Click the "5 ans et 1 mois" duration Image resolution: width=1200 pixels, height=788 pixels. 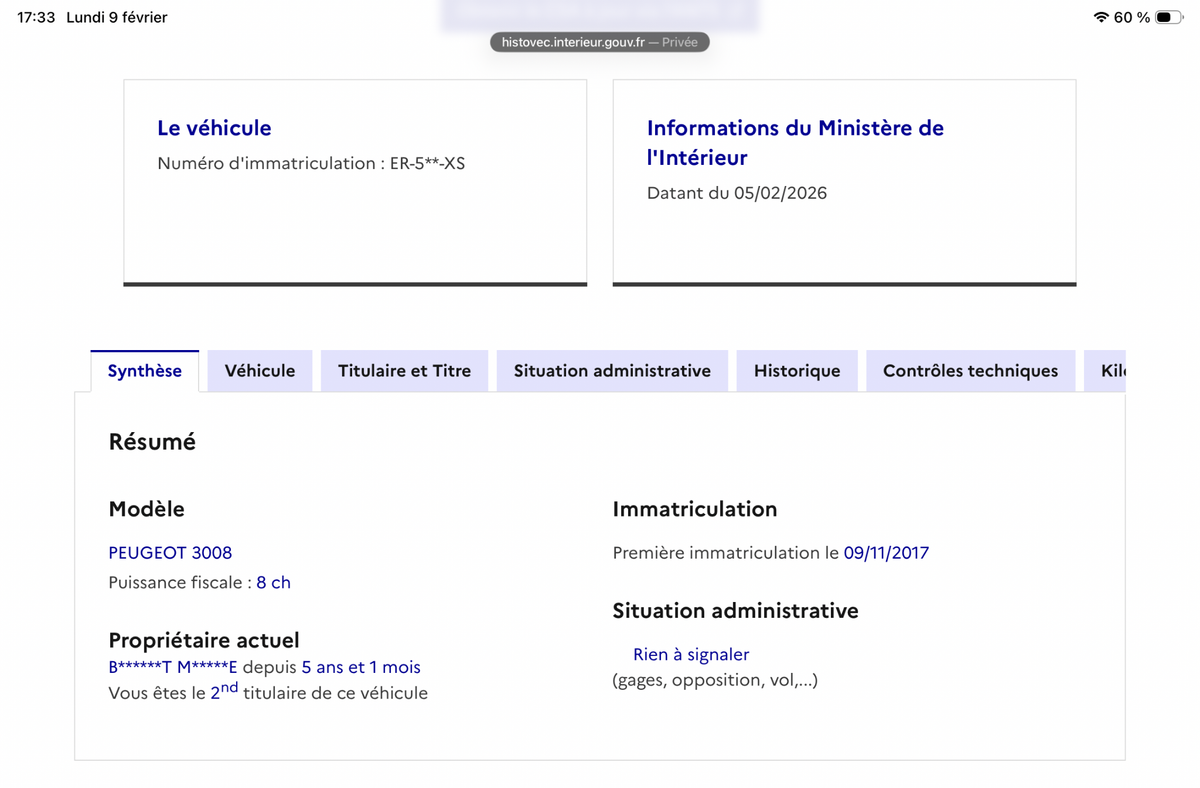pos(361,667)
